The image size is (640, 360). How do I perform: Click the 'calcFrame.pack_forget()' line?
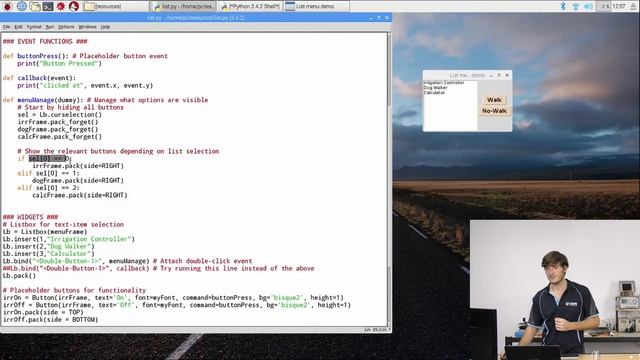(x=60, y=137)
